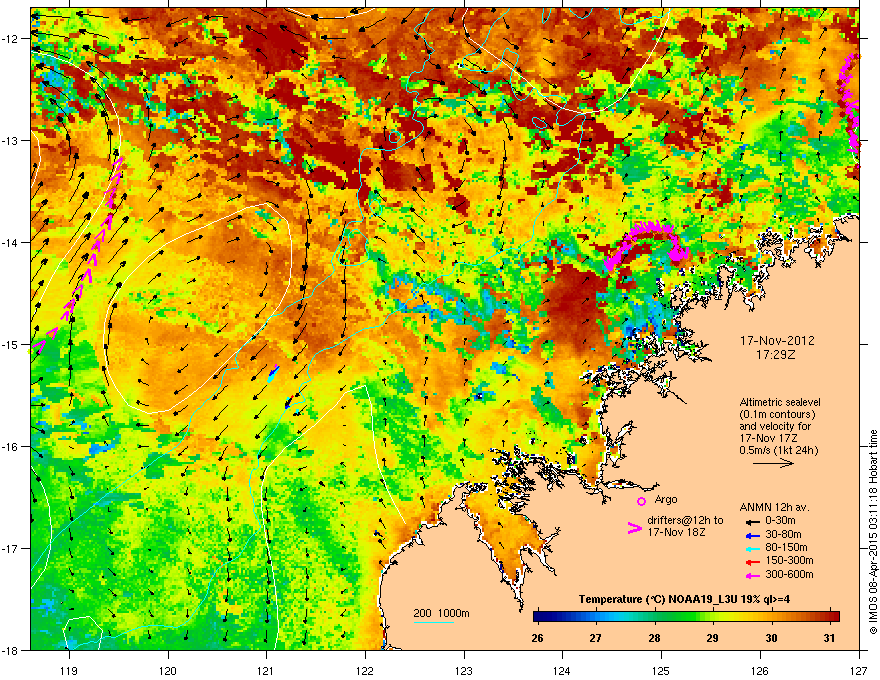Click the '(0.1m contours)' text line
This screenshot has height=680, width=880.
pyautogui.click(x=777, y=415)
